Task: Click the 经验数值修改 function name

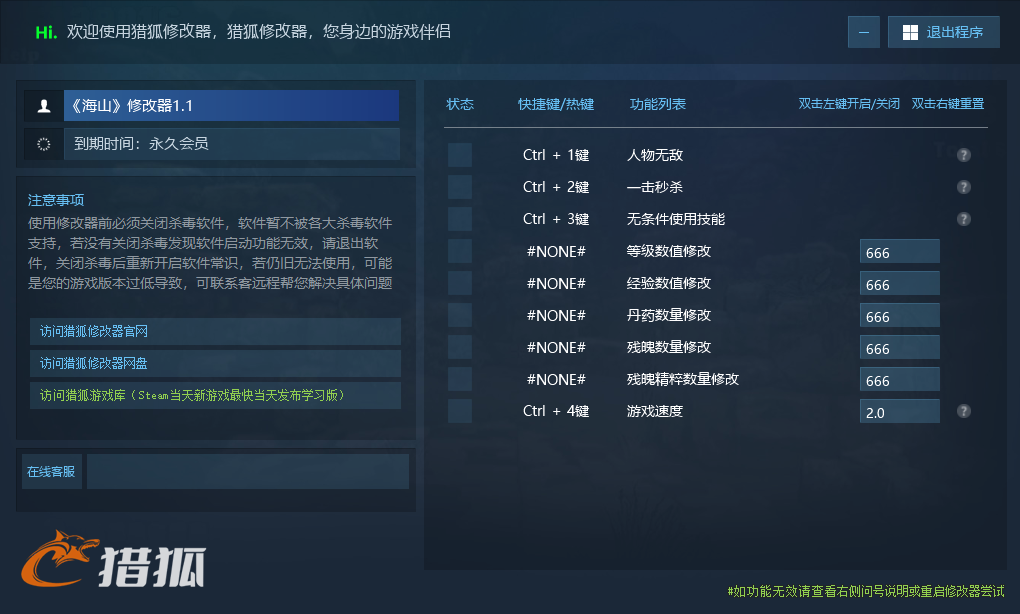Action: 669,283
